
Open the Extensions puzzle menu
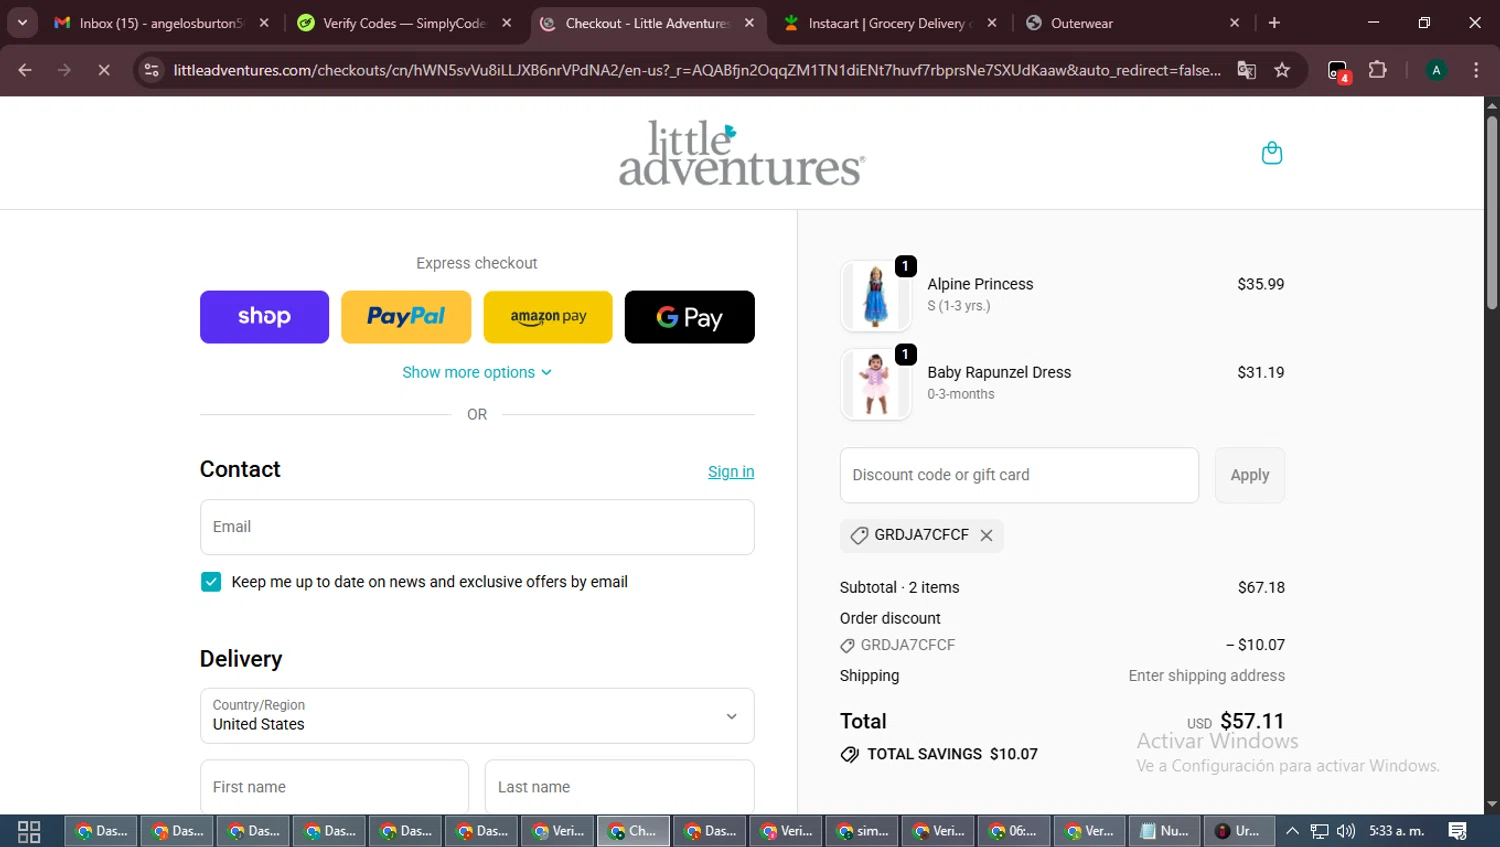pyautogui.click(x=1378, y=70)
